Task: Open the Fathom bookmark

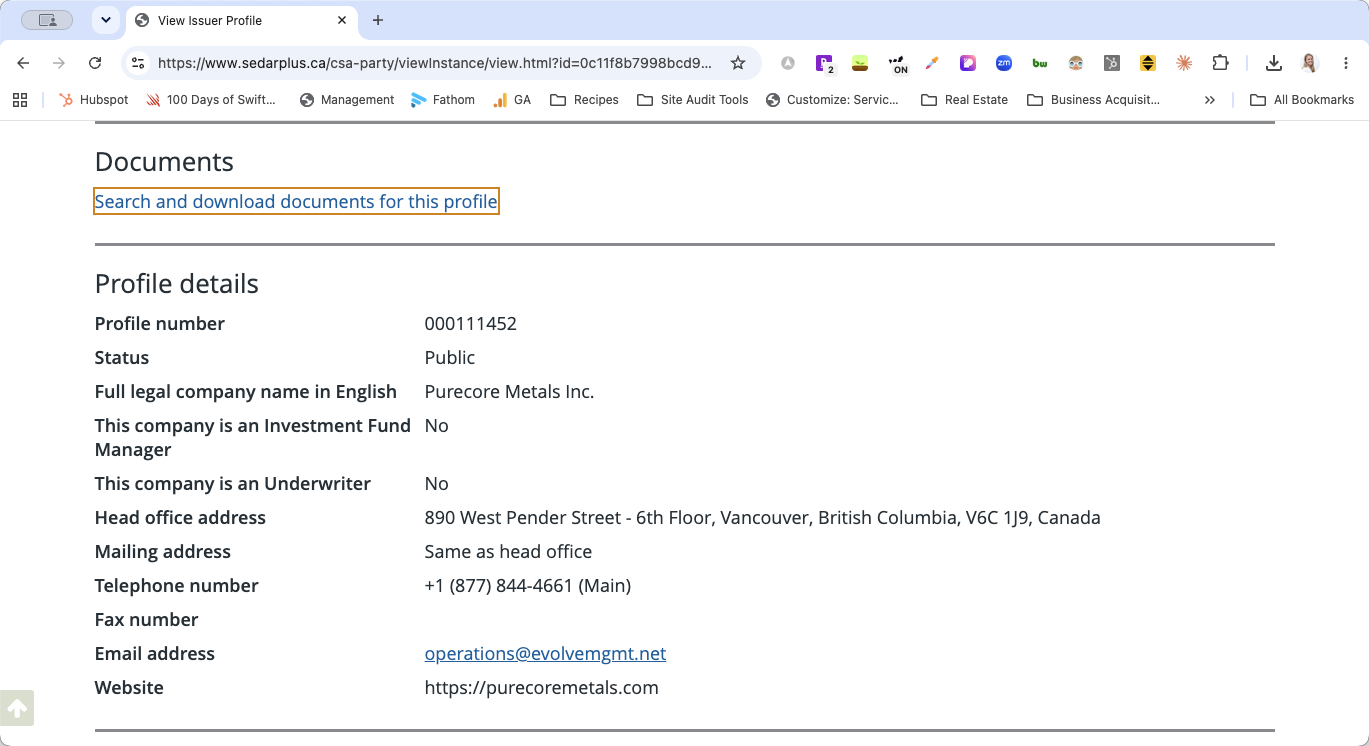Action: 443,100
